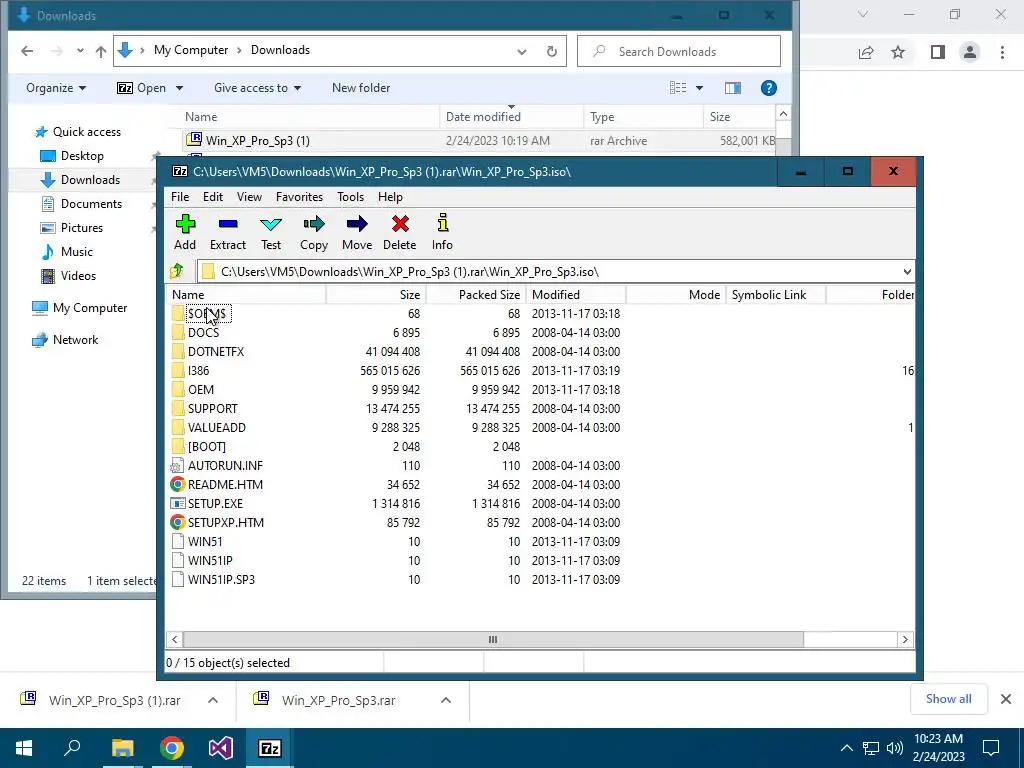Image resolution: width=1024 pixels, height=768 pixels.
Task: Open recent locations dropdown arrow in Explorer
Action: point(80,51)
